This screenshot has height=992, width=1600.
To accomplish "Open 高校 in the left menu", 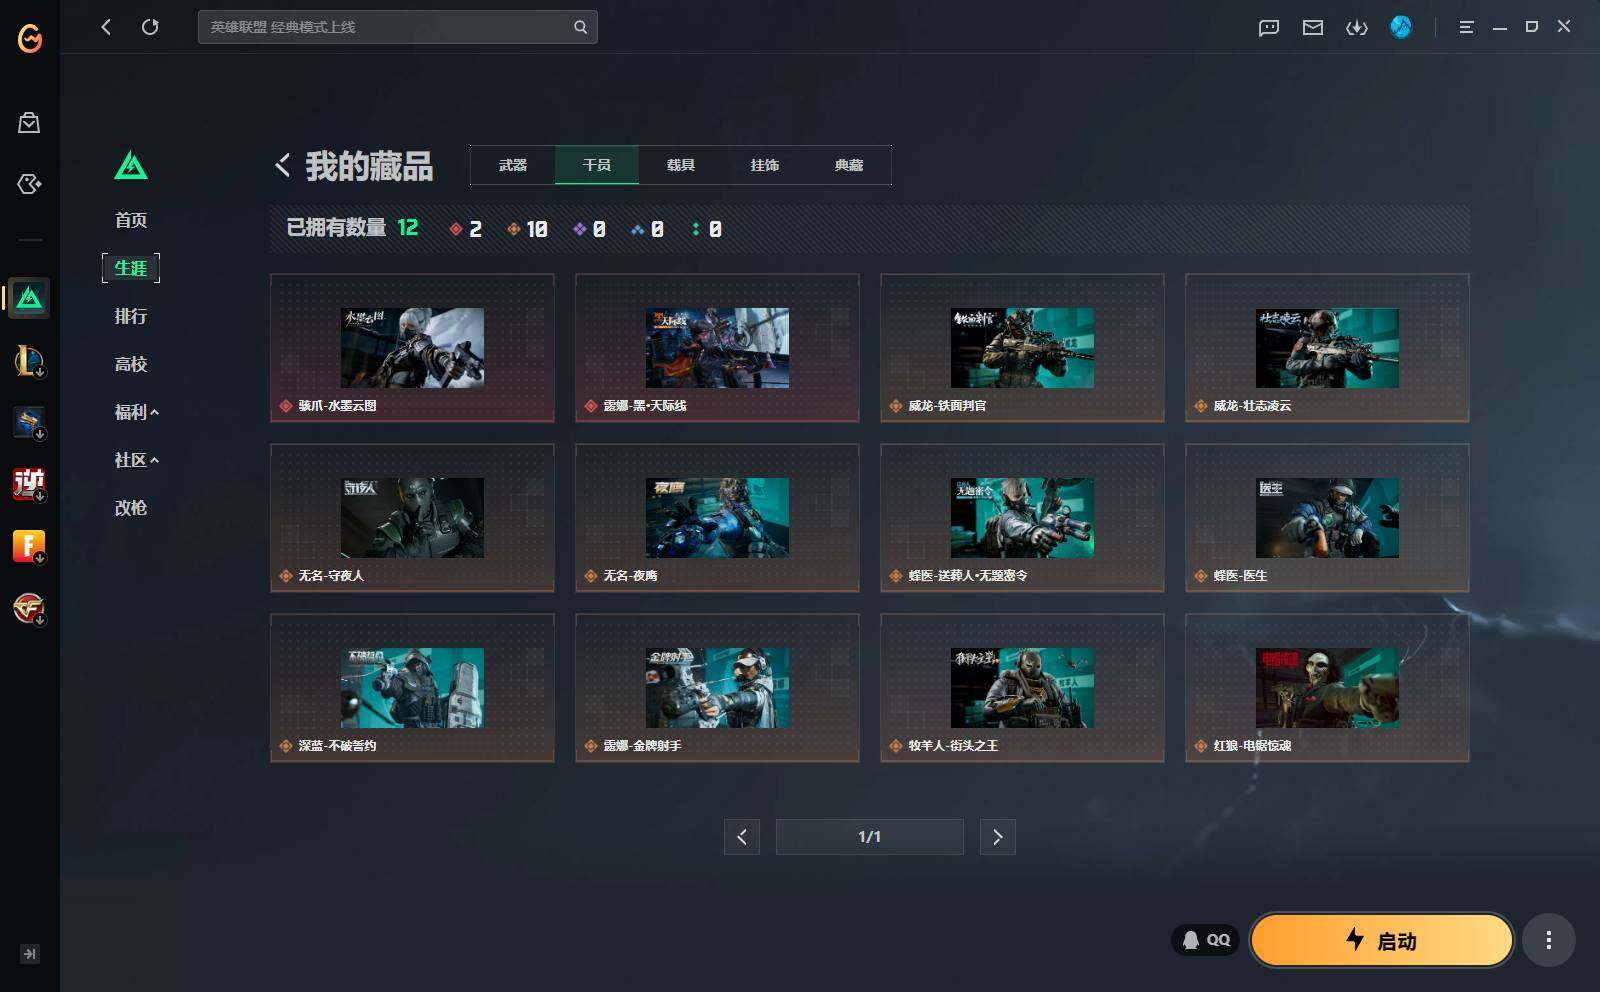I will pos(131,364).
